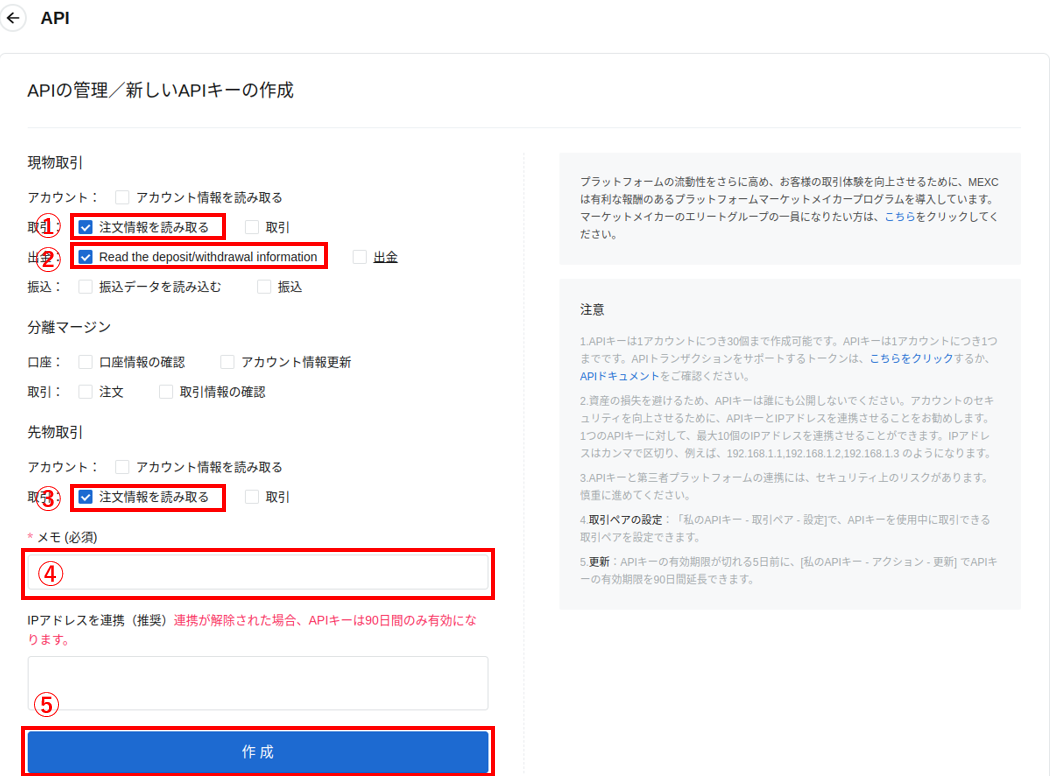Click the '注意' notes heading
The image size is (1050, 776).
(x=592, y=310)
